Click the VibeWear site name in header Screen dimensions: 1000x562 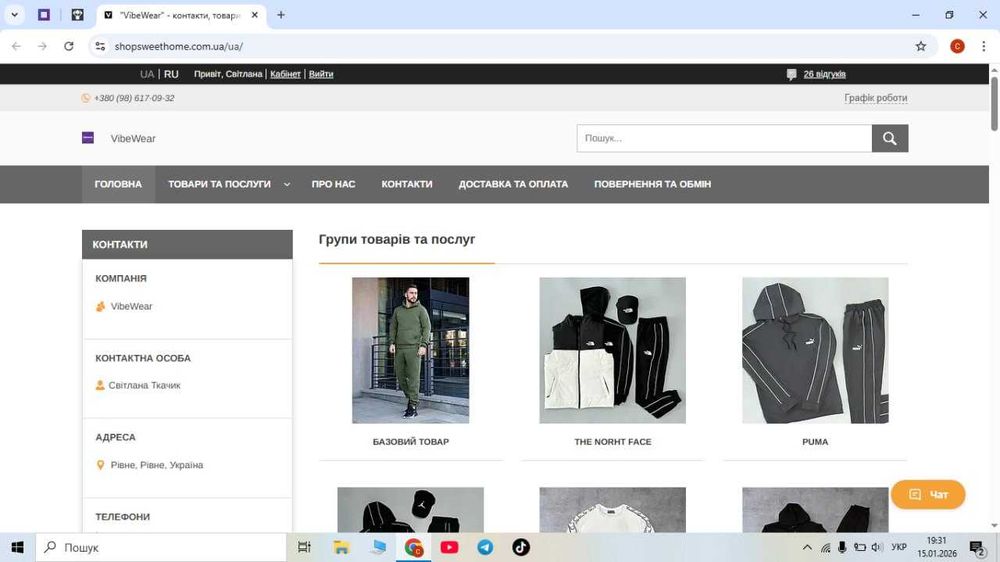(133, 138)
